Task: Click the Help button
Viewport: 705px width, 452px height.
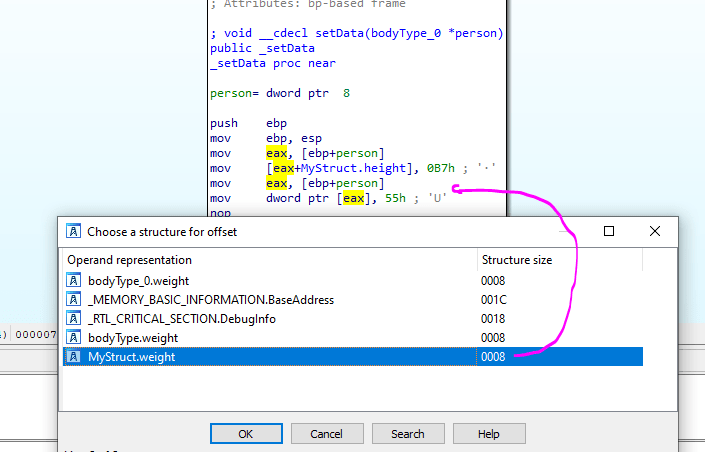Action: [x=489, y=434]
